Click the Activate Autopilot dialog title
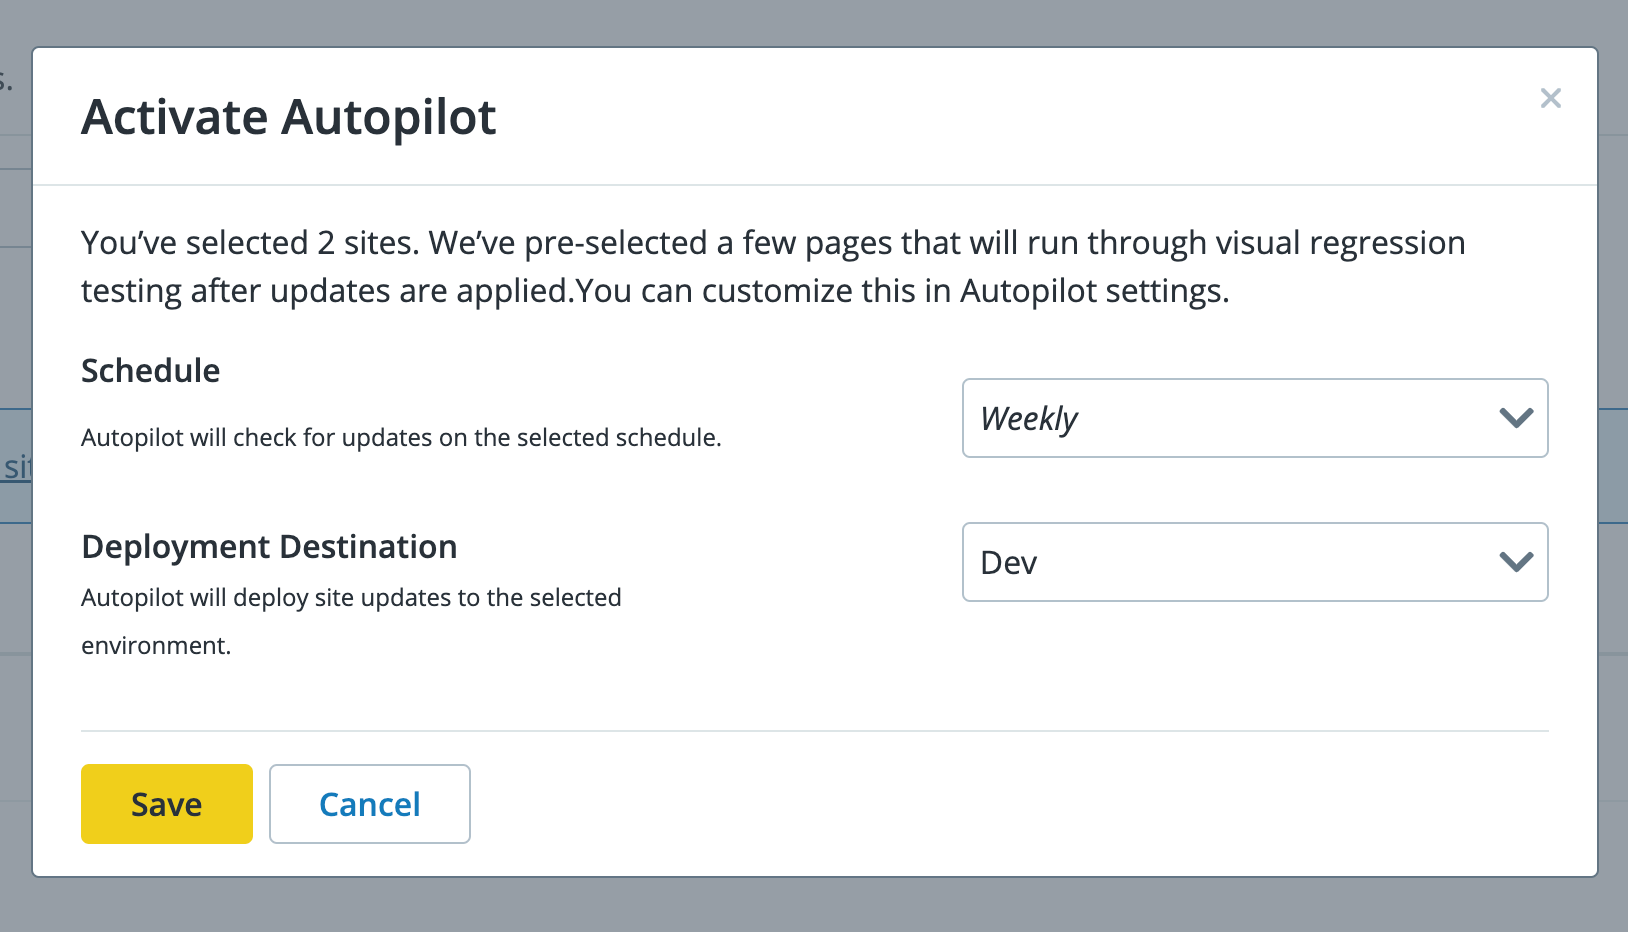 288,117
